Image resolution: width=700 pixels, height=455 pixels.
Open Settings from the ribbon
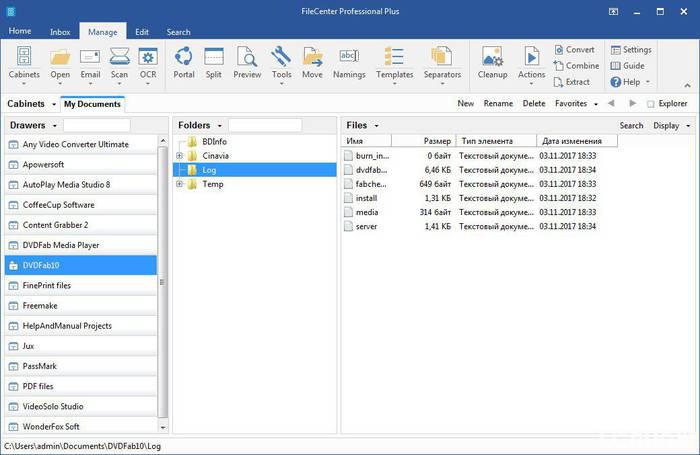[x=631, y=50]
